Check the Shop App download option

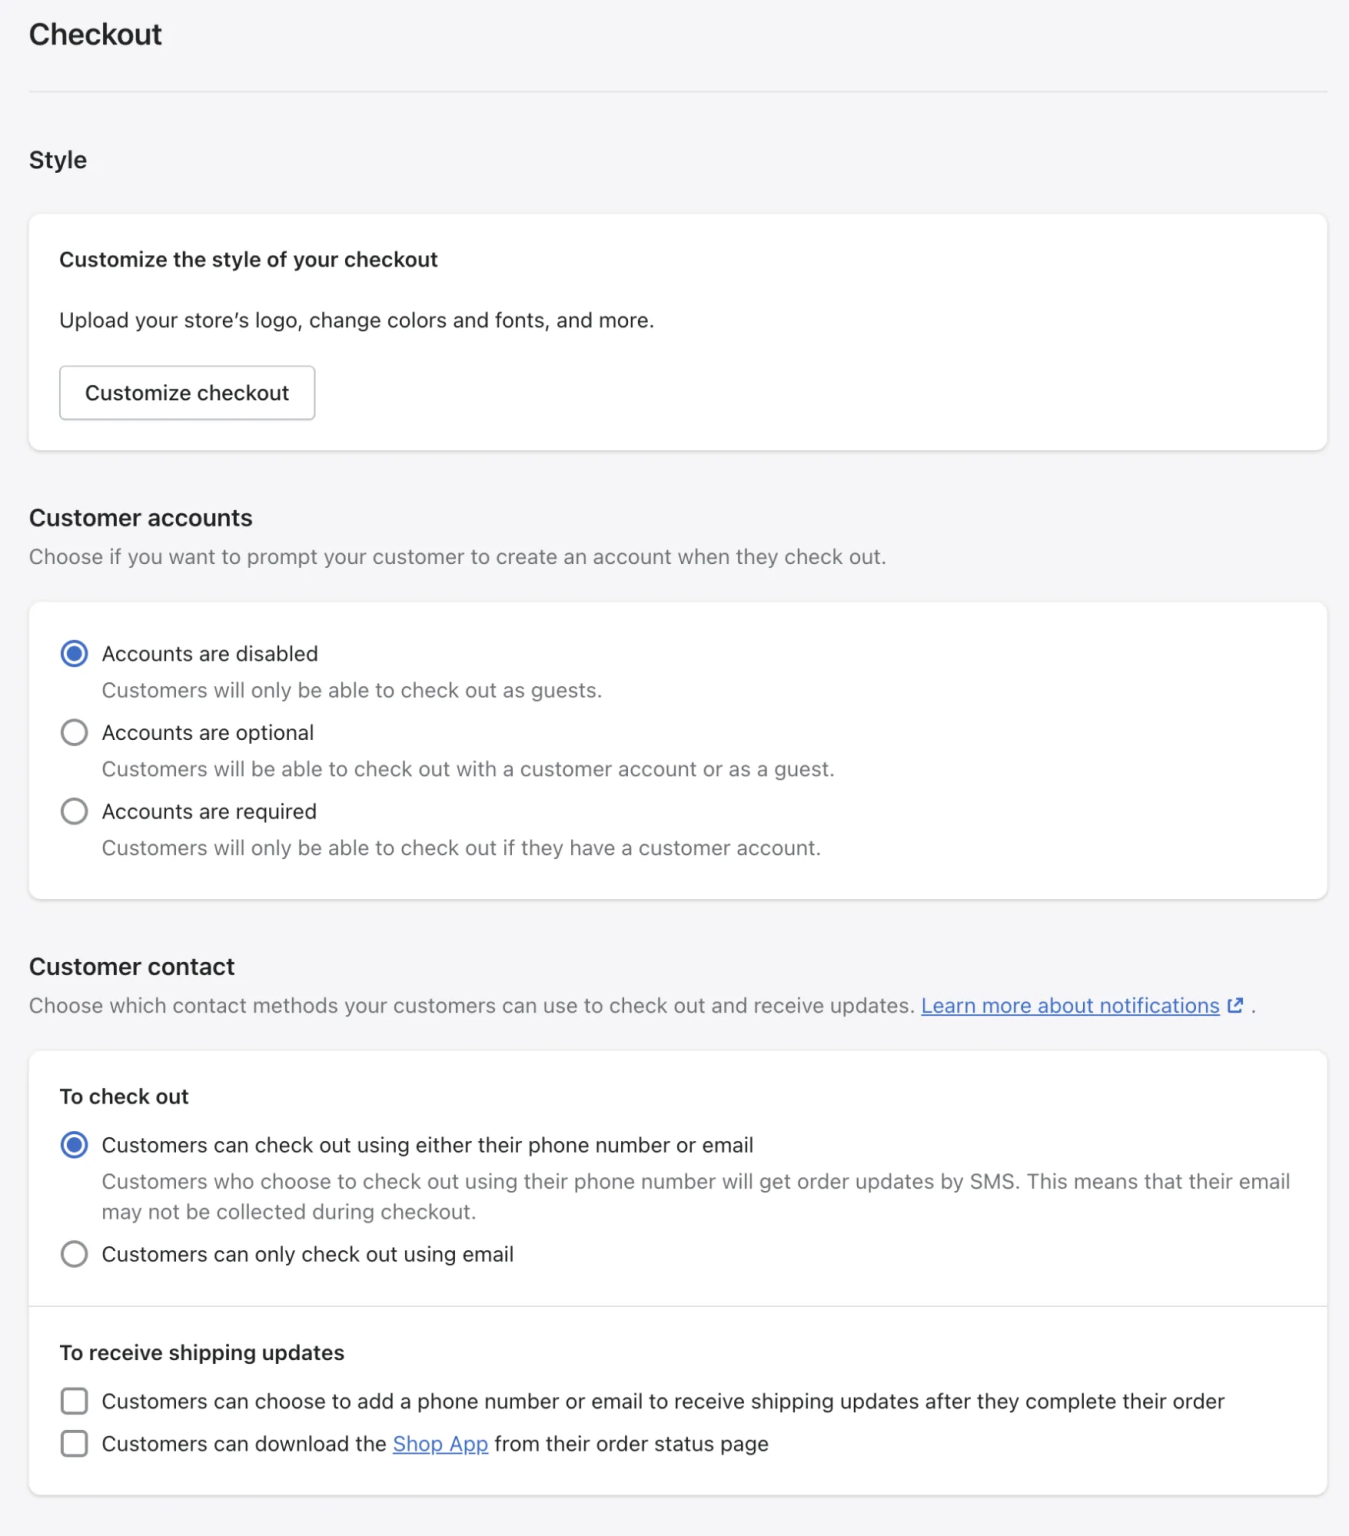74,1443
